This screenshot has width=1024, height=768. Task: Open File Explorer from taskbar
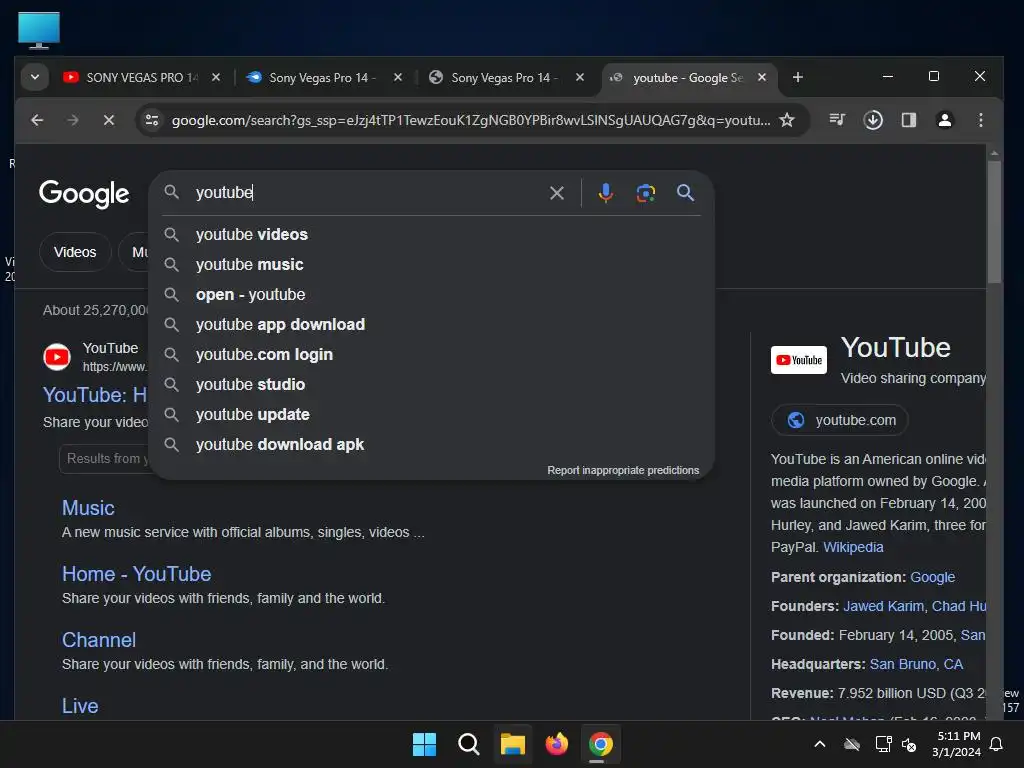pos(513,744)
